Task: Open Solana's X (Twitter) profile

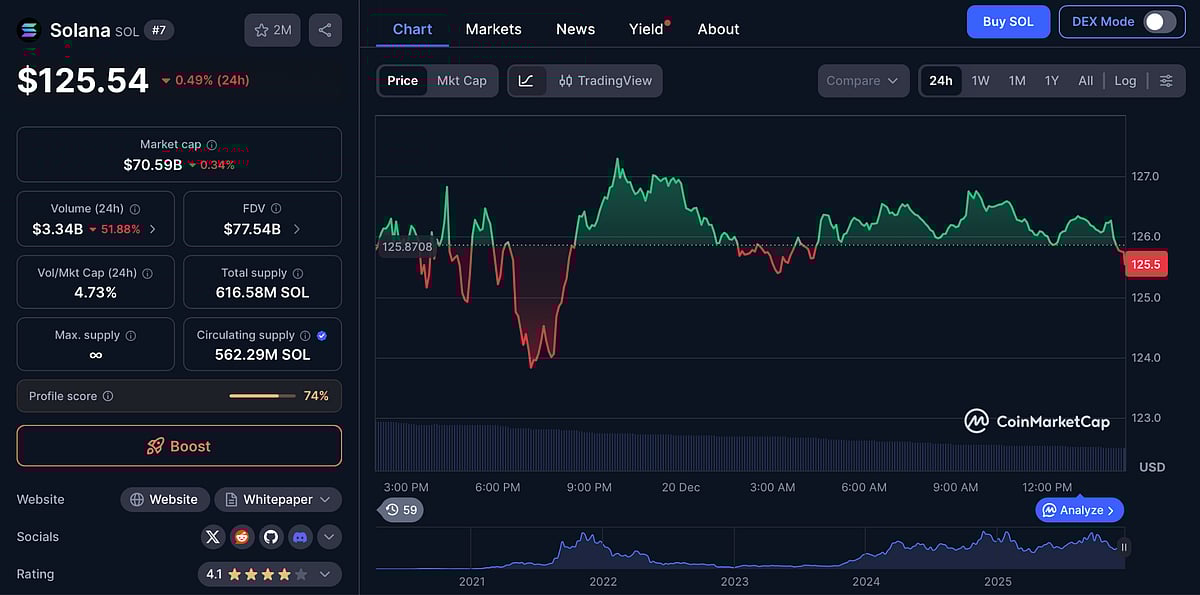Action: [x=213, y=537]
